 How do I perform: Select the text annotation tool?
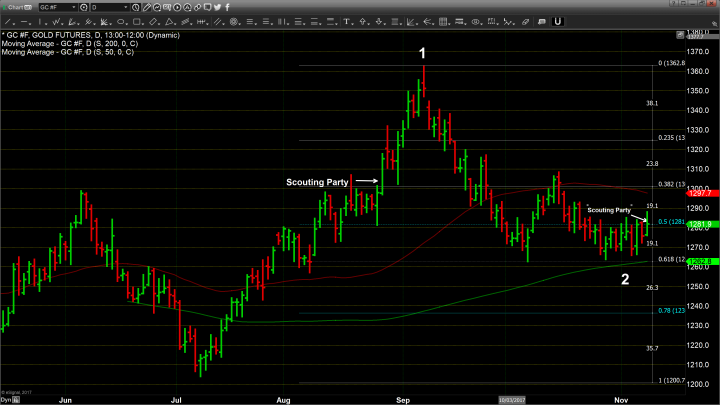[x=348, y=21]
